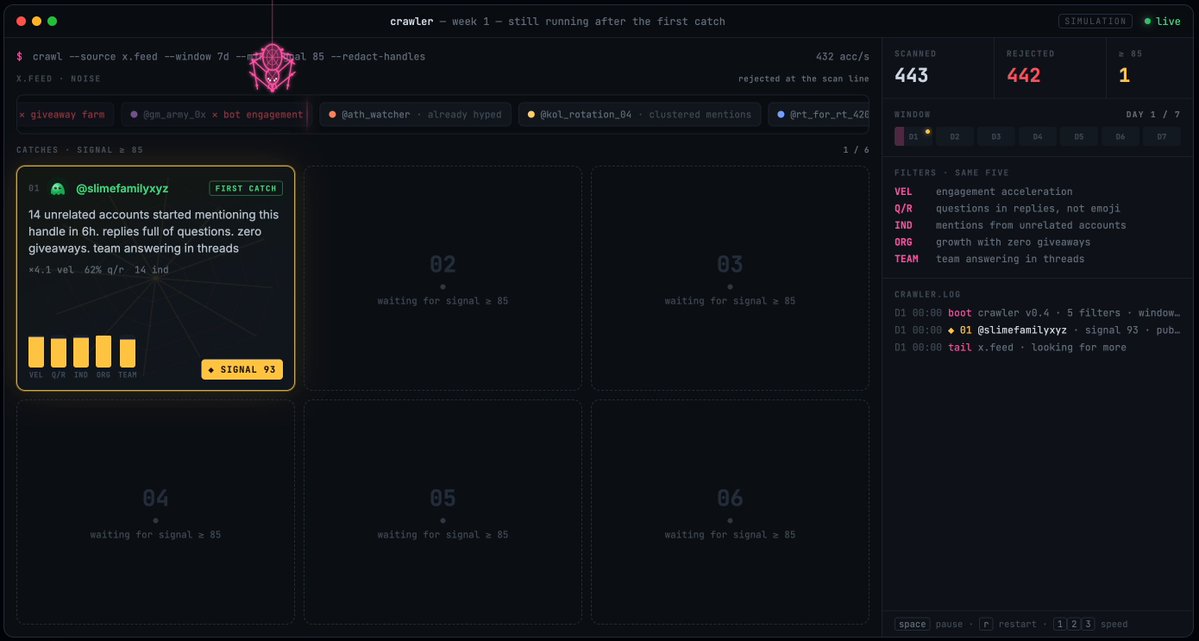Click the @gm_army_0x bot engagement chip
The width and height of the screenshot is (1199, 641).
pyautogui.click(x=216, y=115)
